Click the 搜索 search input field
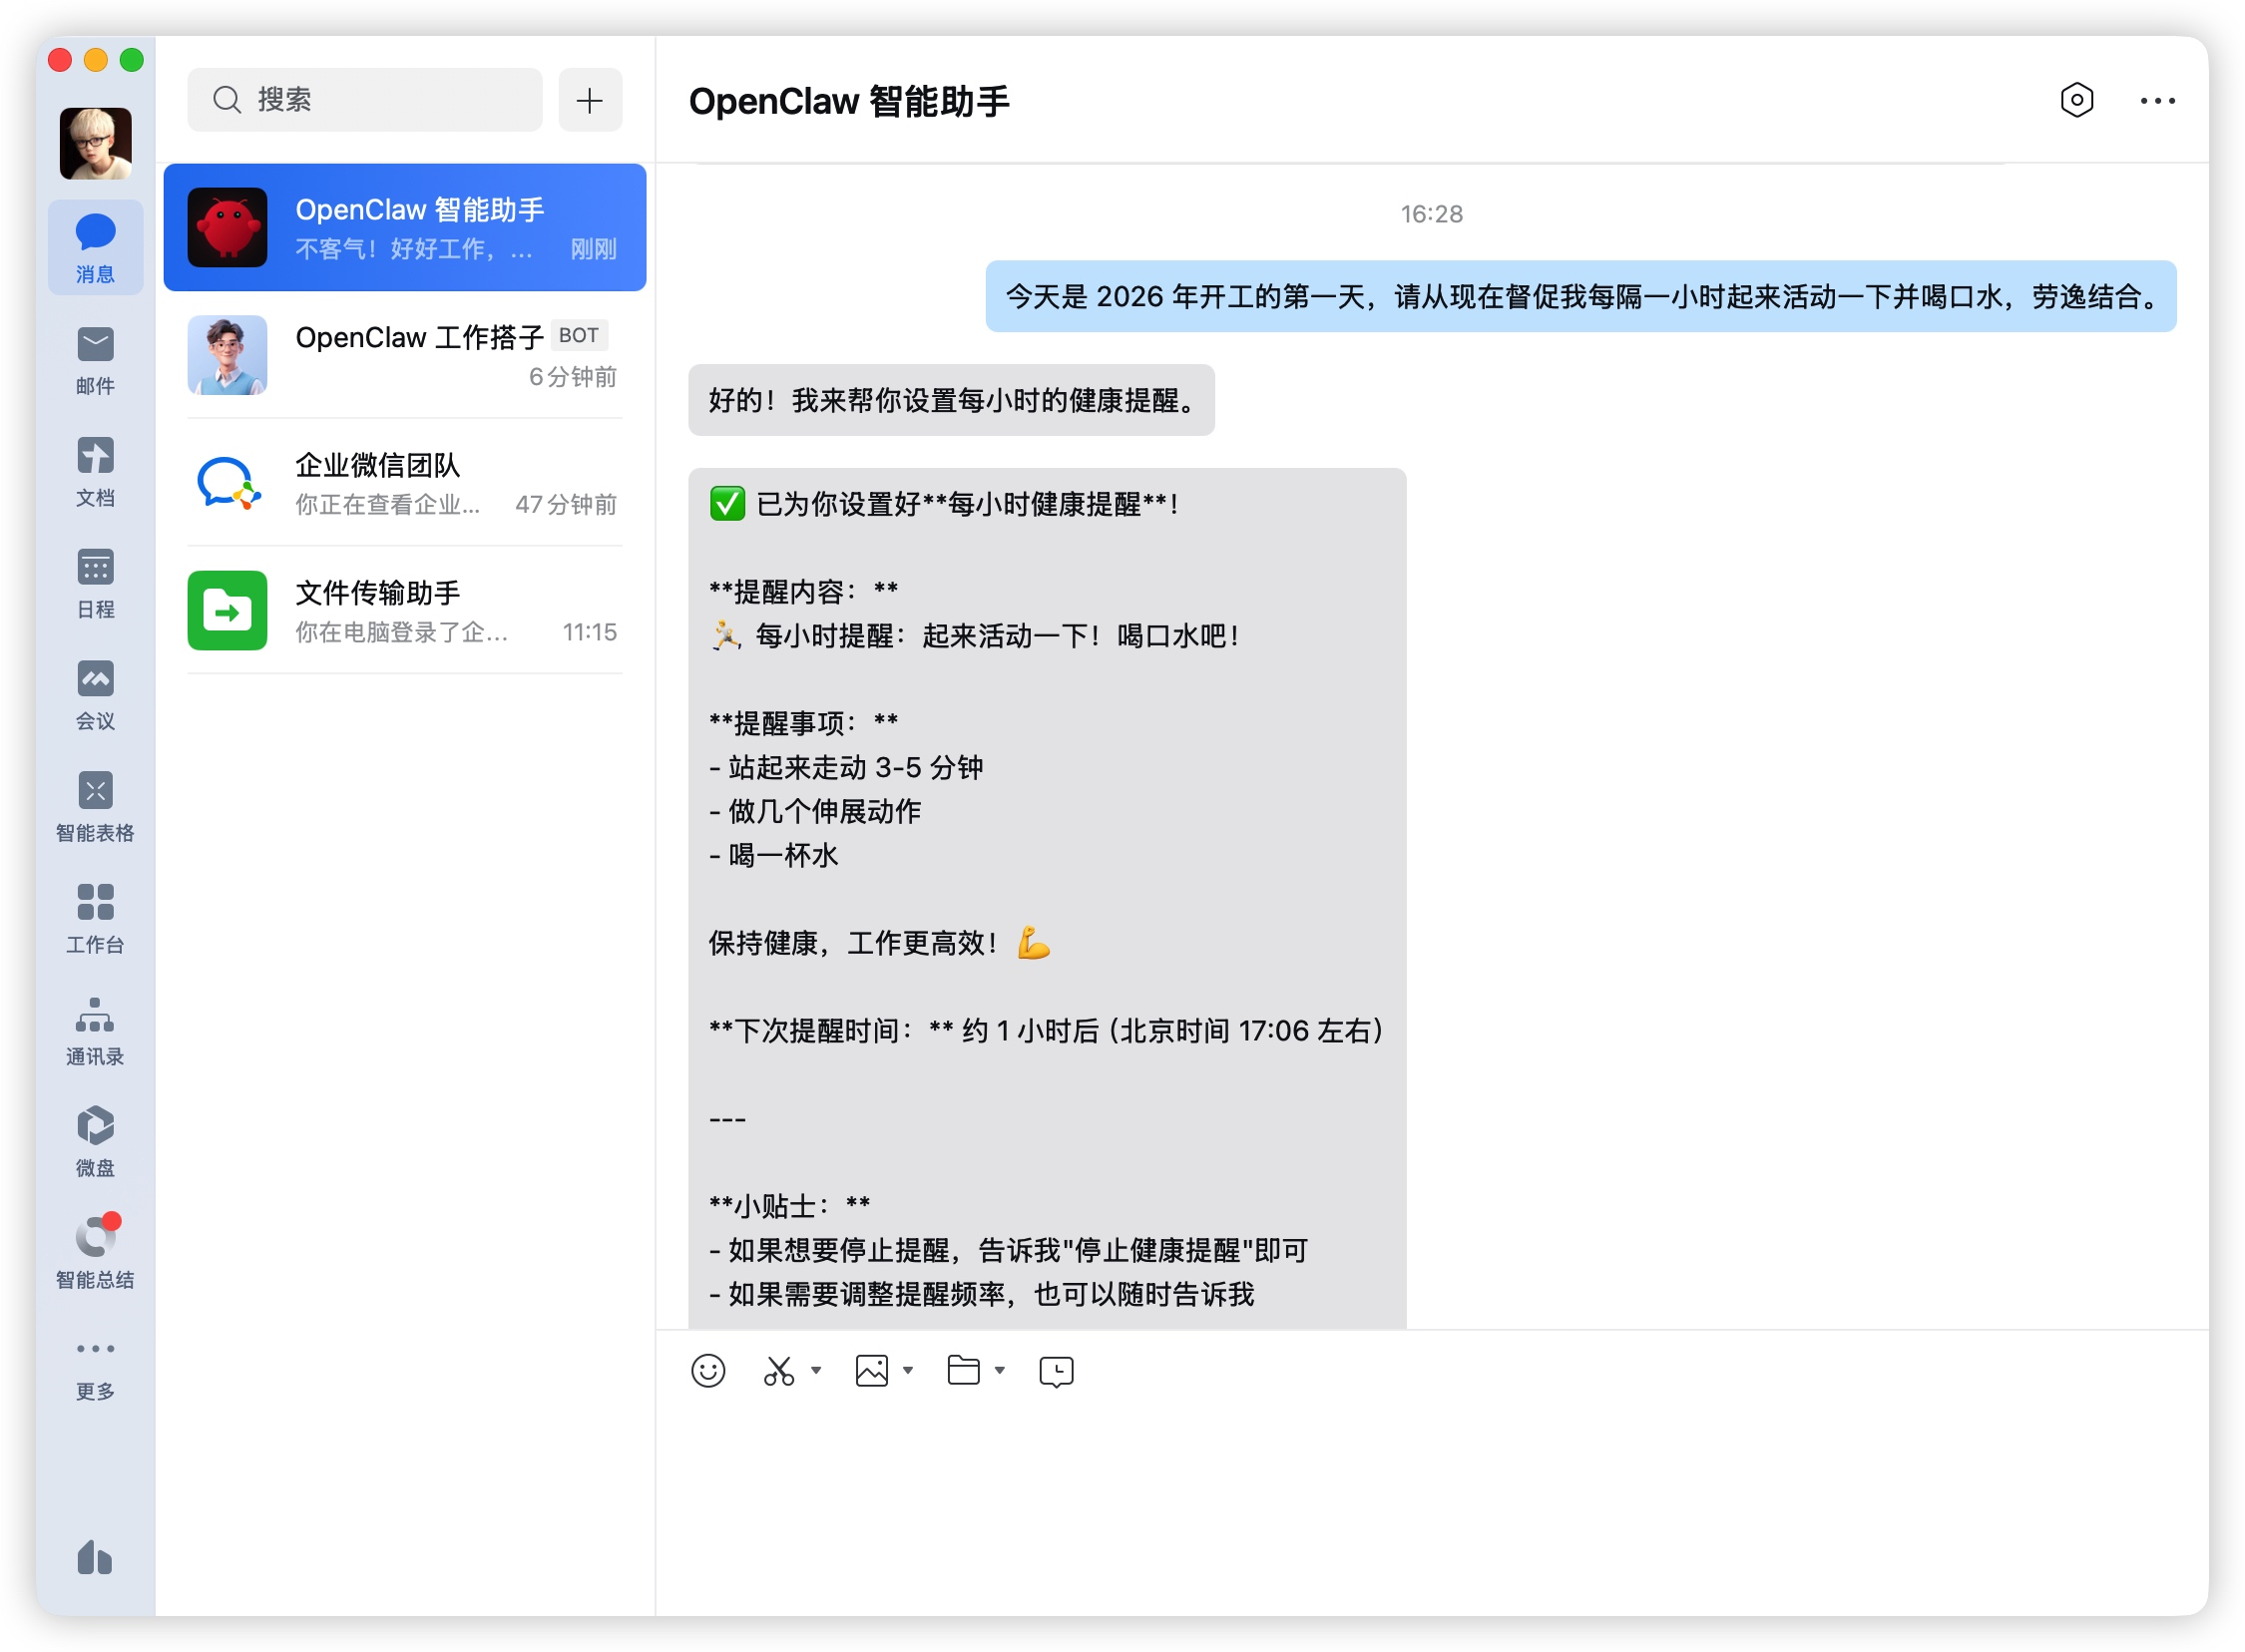The image size is (2245, 1652). click(x=366, y=100)
